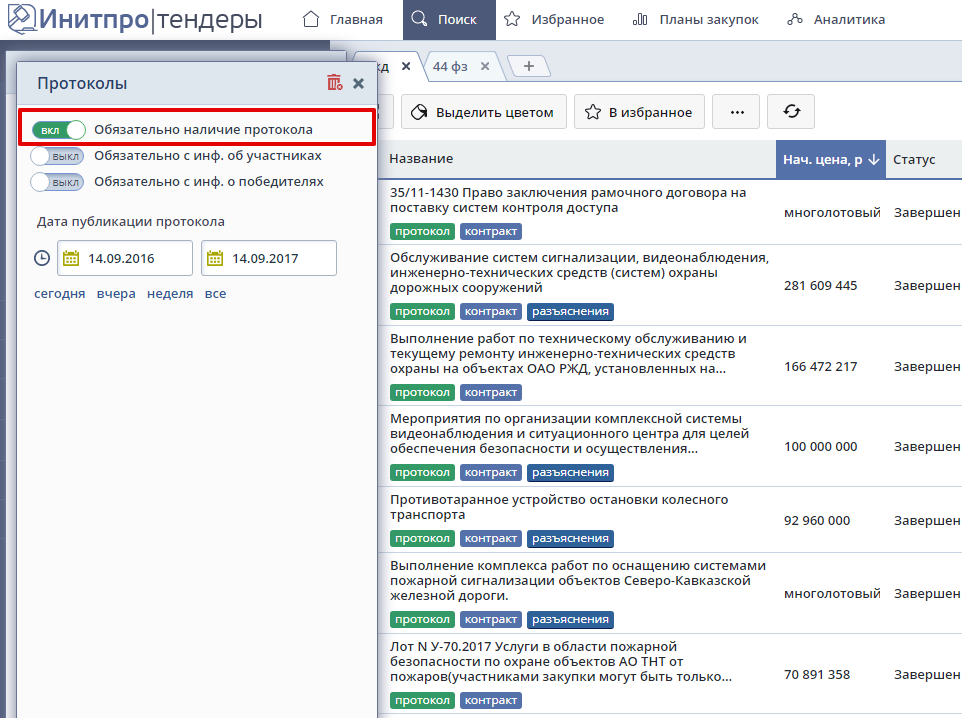Enable 'Обязательно с инф. об участниках' toggle
This screenshot has width=962, height=718.
point(58,156)
